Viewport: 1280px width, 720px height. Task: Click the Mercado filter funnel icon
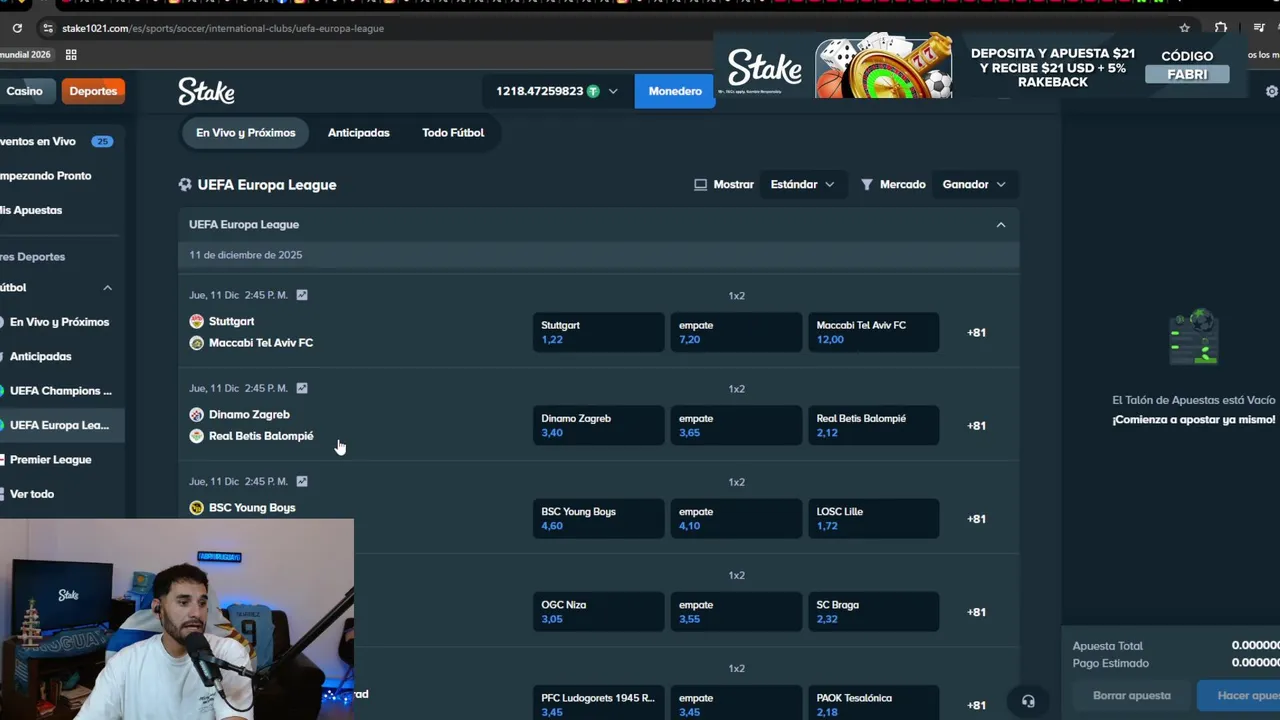[x=867, y=184]
